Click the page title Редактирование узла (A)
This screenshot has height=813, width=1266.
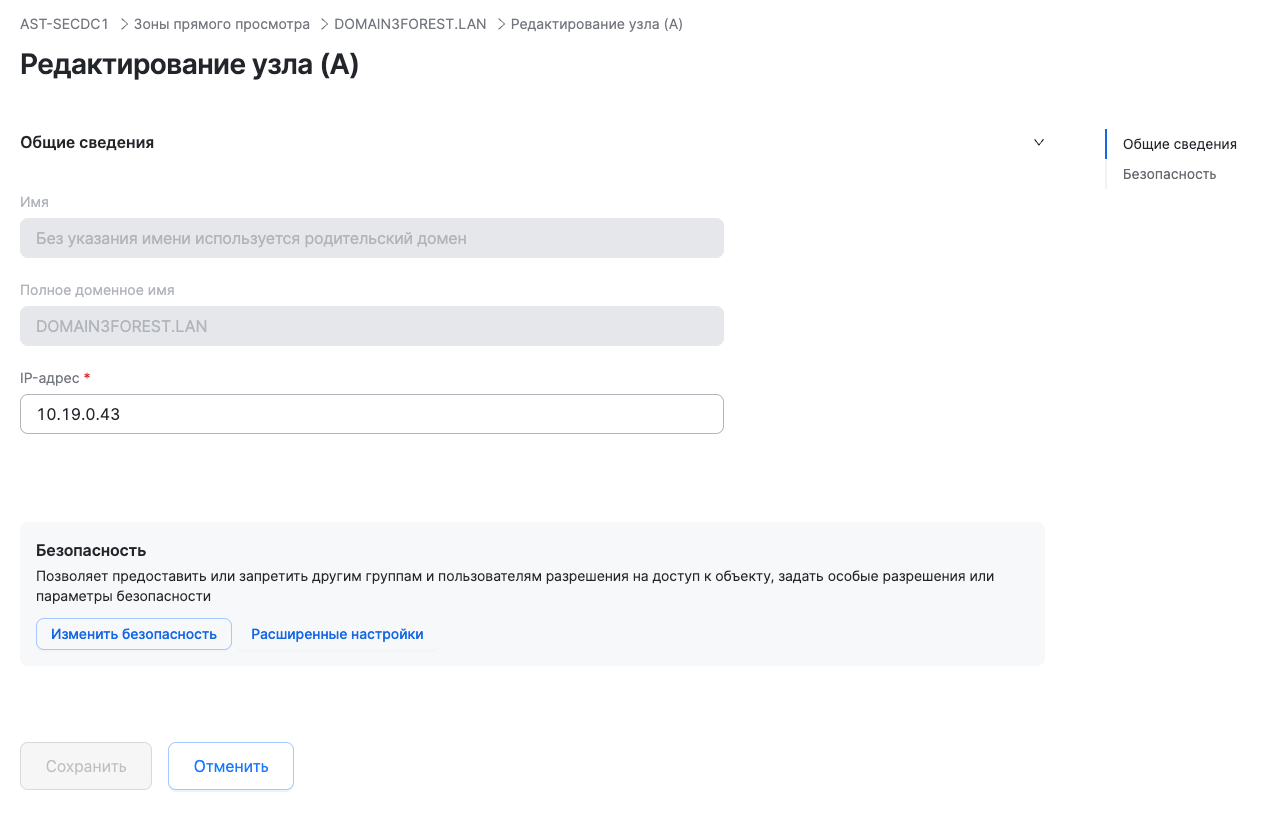point(189,65)
